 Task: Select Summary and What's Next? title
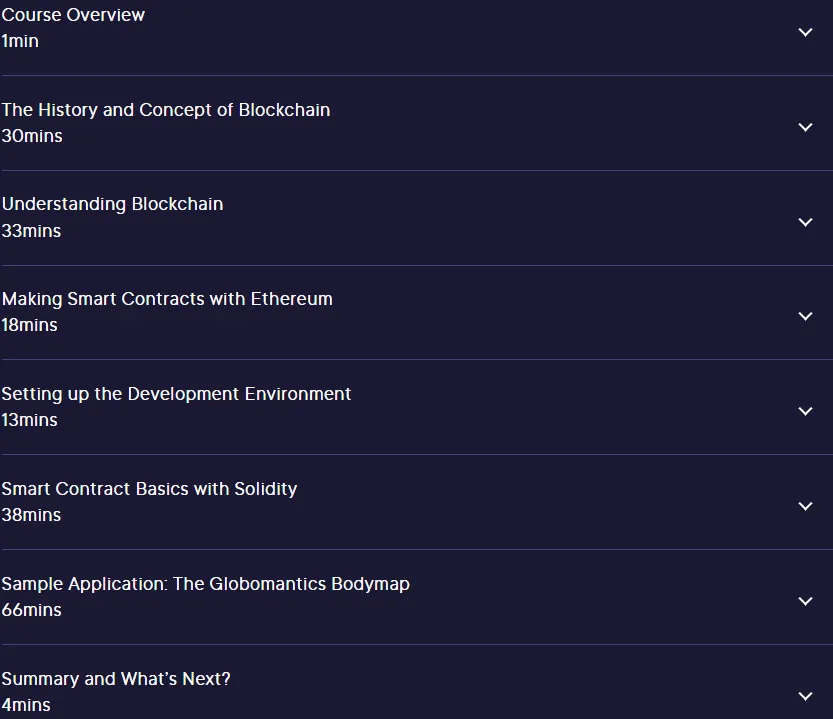(116, 679)
